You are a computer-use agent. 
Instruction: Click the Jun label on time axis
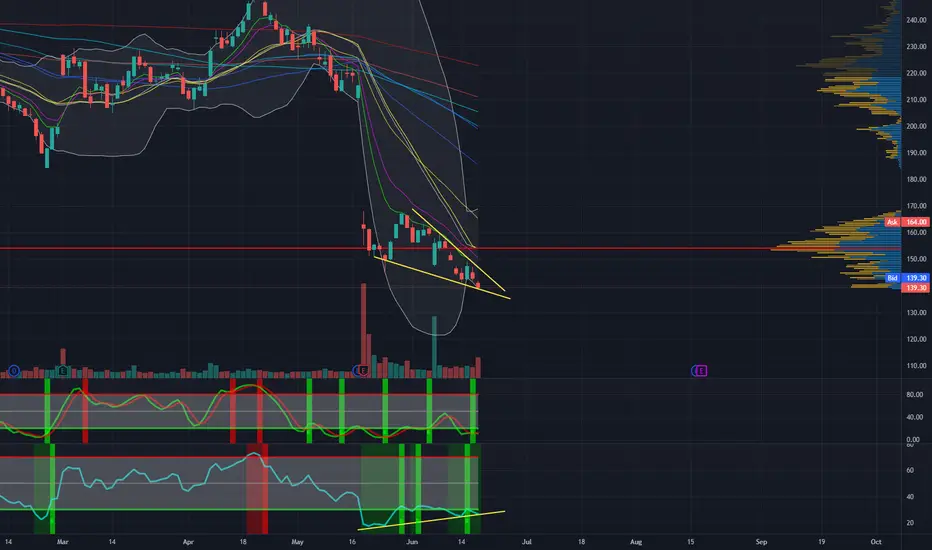point(412,542)
